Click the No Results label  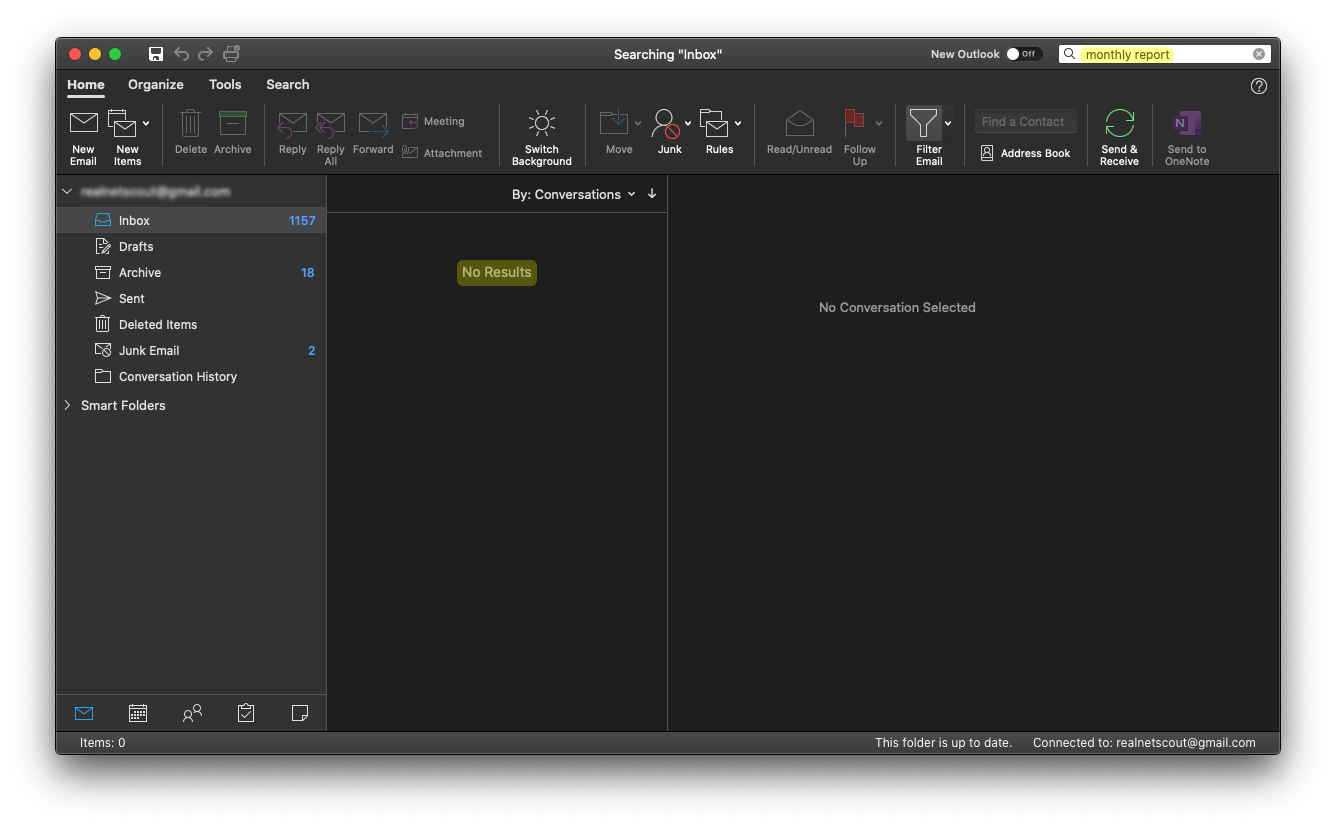[497, 272]
